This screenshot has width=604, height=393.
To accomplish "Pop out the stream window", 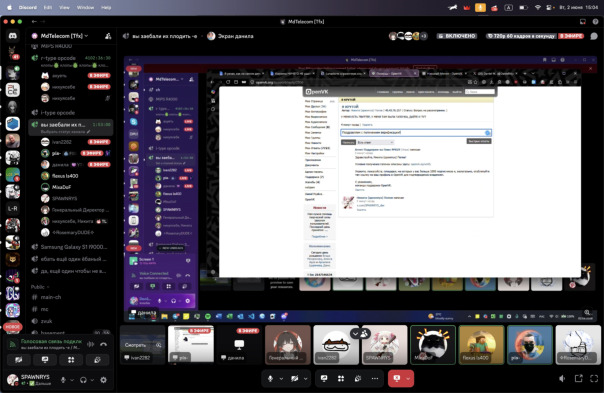I will click(x=579, y=379).
